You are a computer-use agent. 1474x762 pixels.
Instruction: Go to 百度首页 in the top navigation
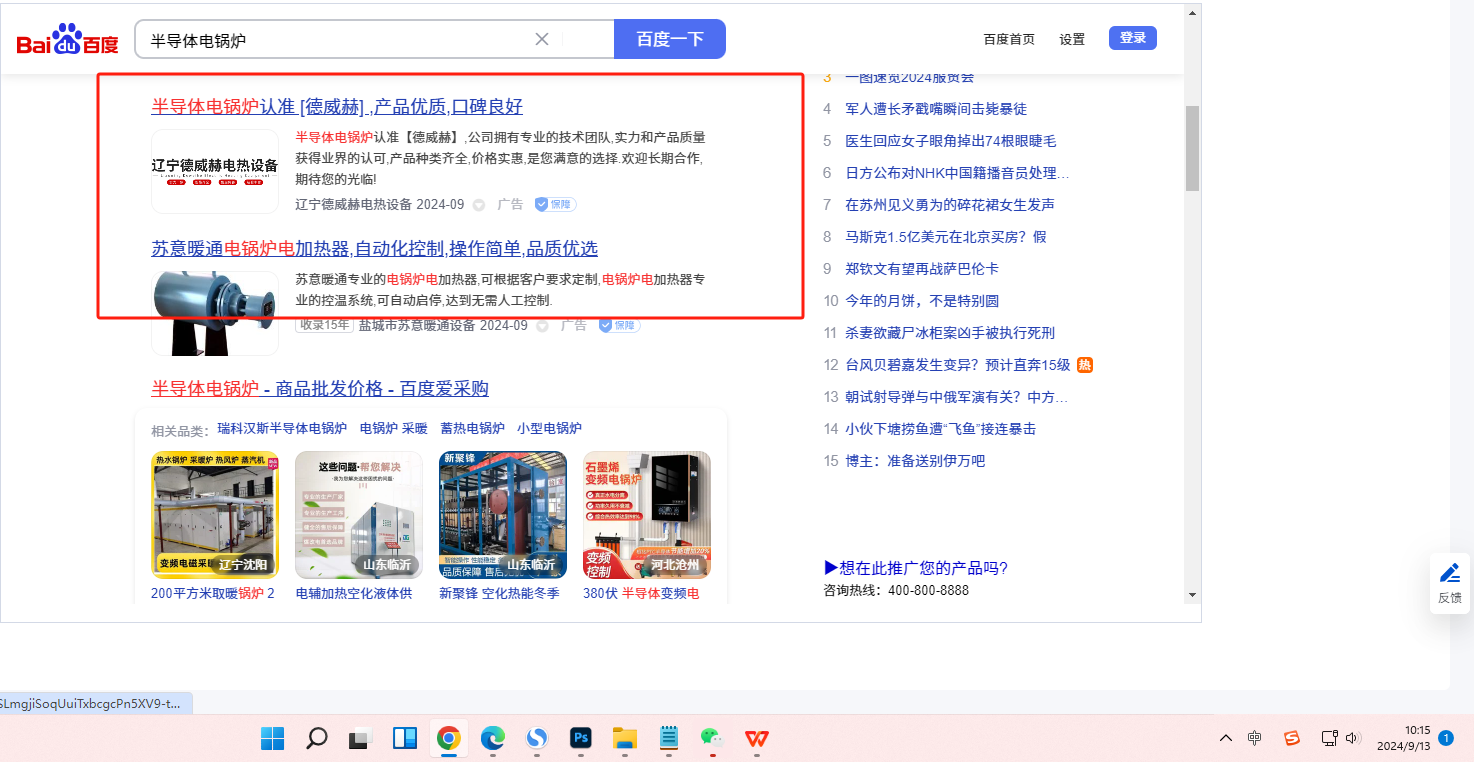tap(1009, 39)
